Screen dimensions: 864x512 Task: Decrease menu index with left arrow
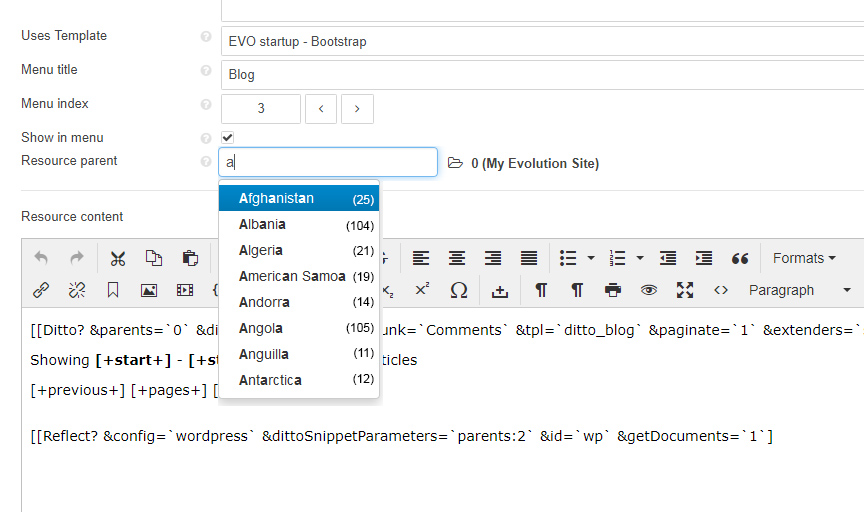(321, 109)
